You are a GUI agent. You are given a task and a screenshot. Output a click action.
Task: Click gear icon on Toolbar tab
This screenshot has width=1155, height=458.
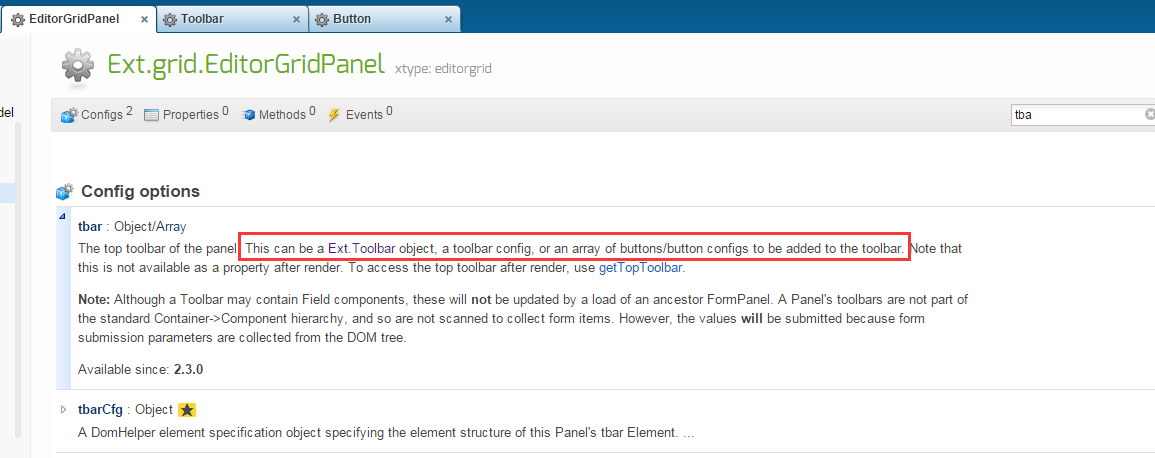point(170,19)
